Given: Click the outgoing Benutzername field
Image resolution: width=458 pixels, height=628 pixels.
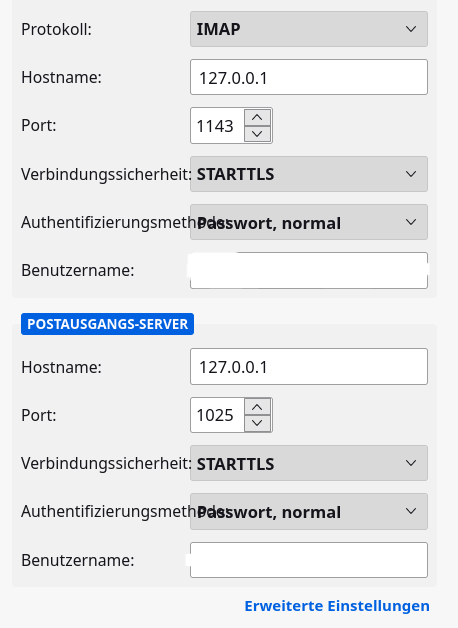Looking at the screenshot, I should [x=309, y=560].
